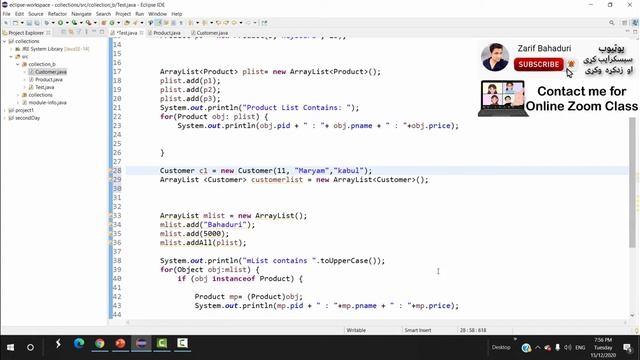Expand the secondDay project node
Screen dimensions: 640x360
4,118
